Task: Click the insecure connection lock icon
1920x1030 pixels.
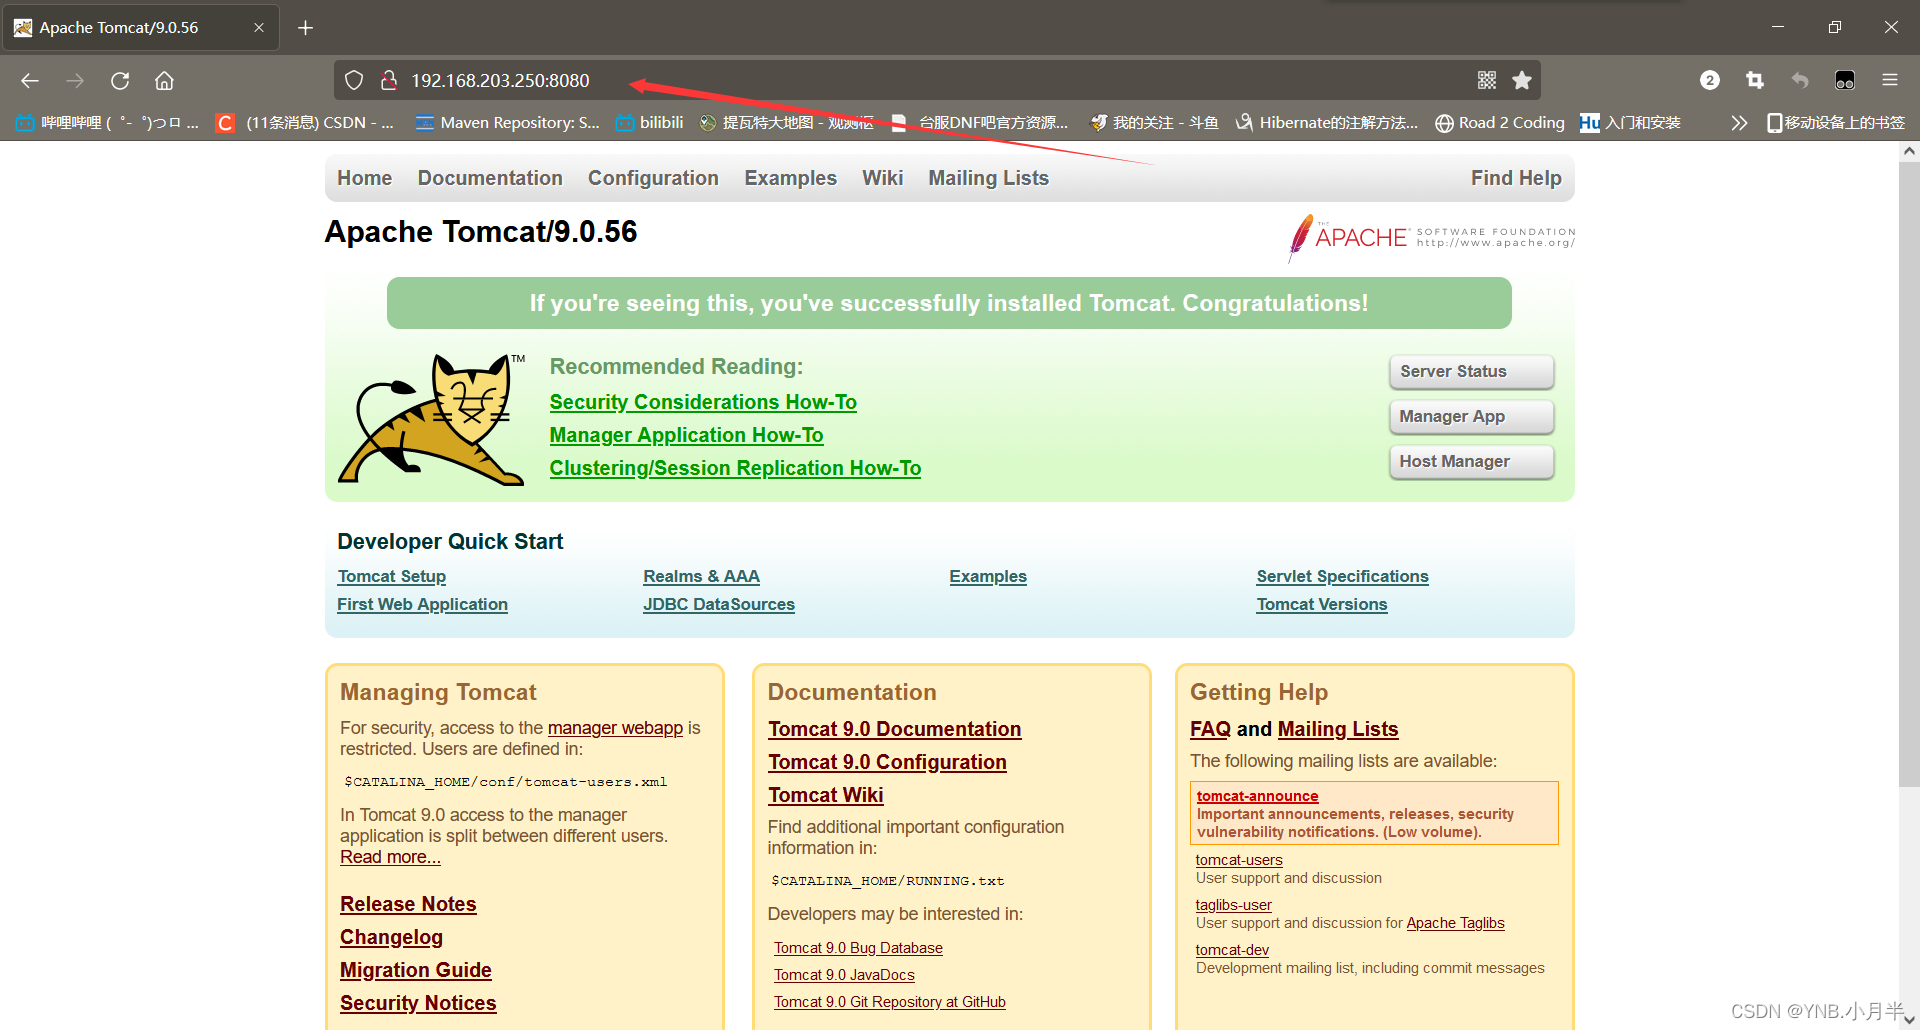Action: click(x=389, y=80)
